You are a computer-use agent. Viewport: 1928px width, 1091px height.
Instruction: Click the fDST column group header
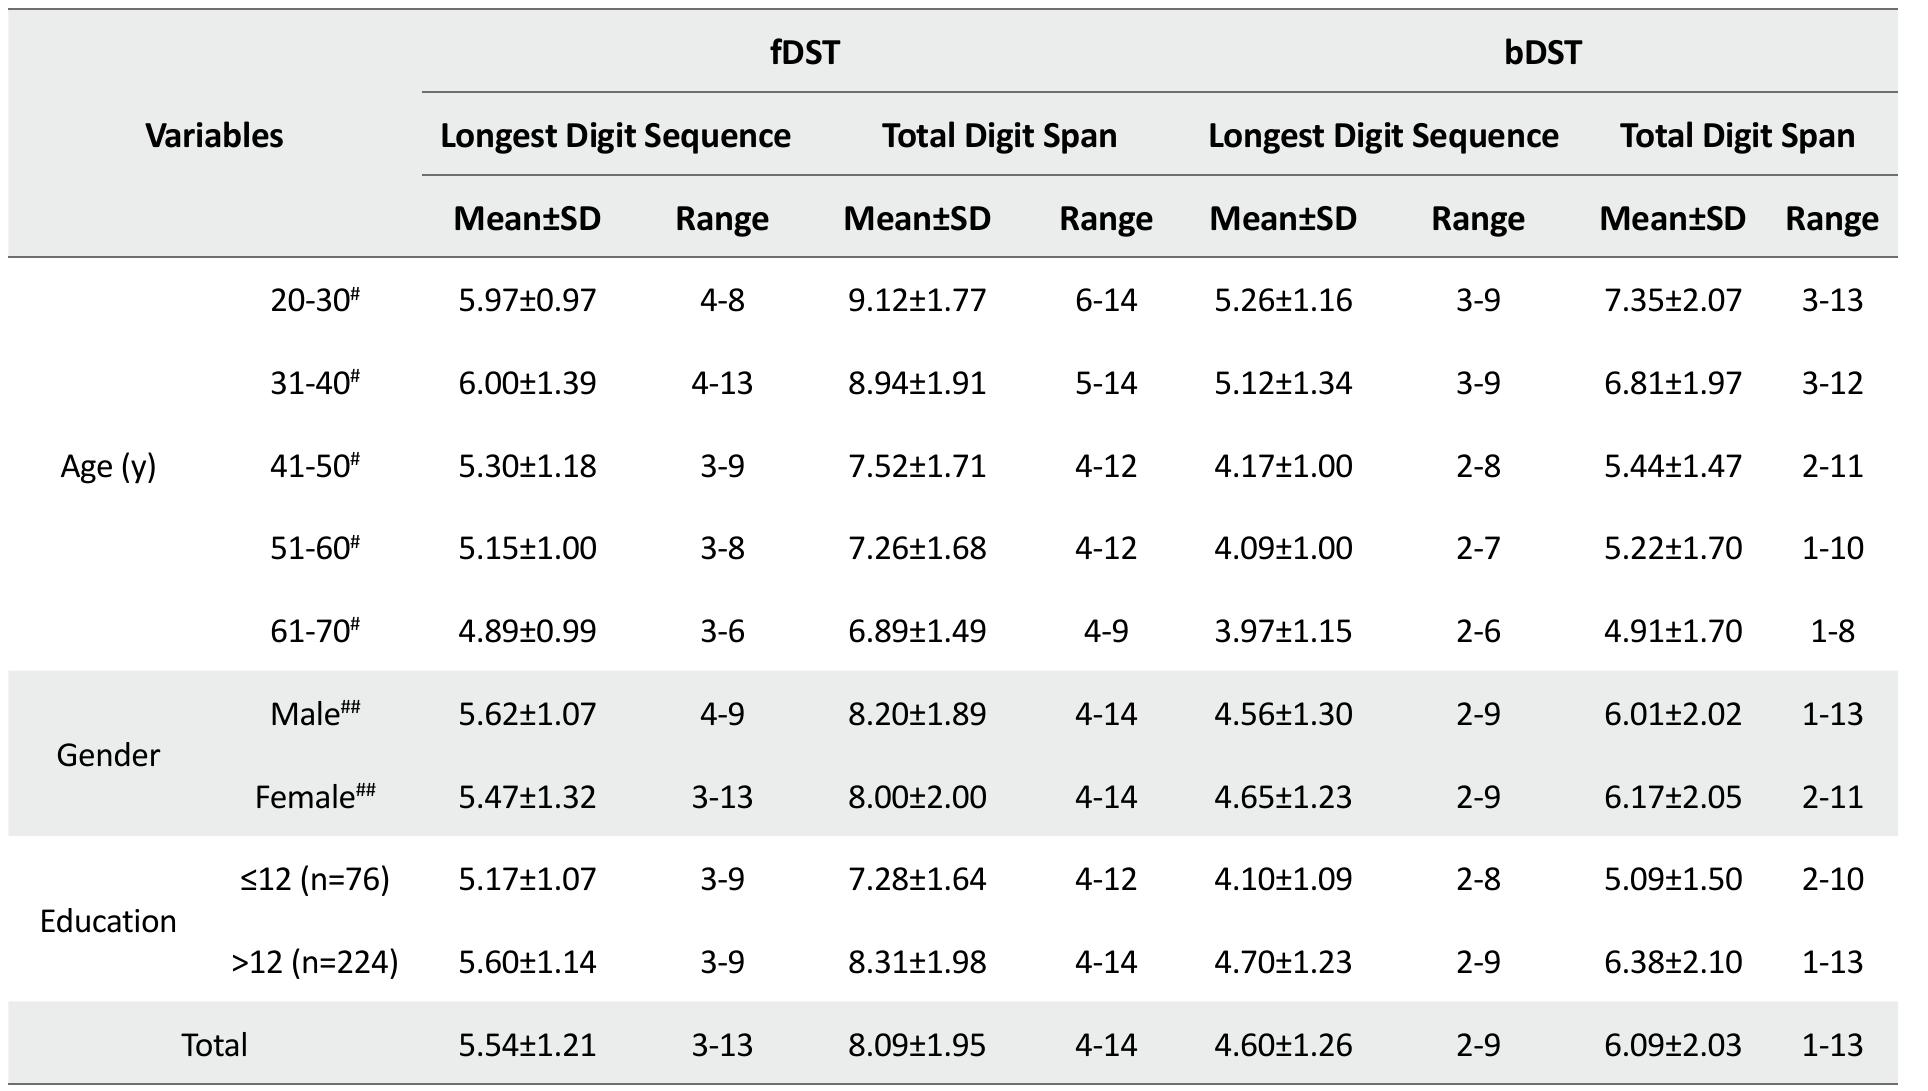point(804,52)
